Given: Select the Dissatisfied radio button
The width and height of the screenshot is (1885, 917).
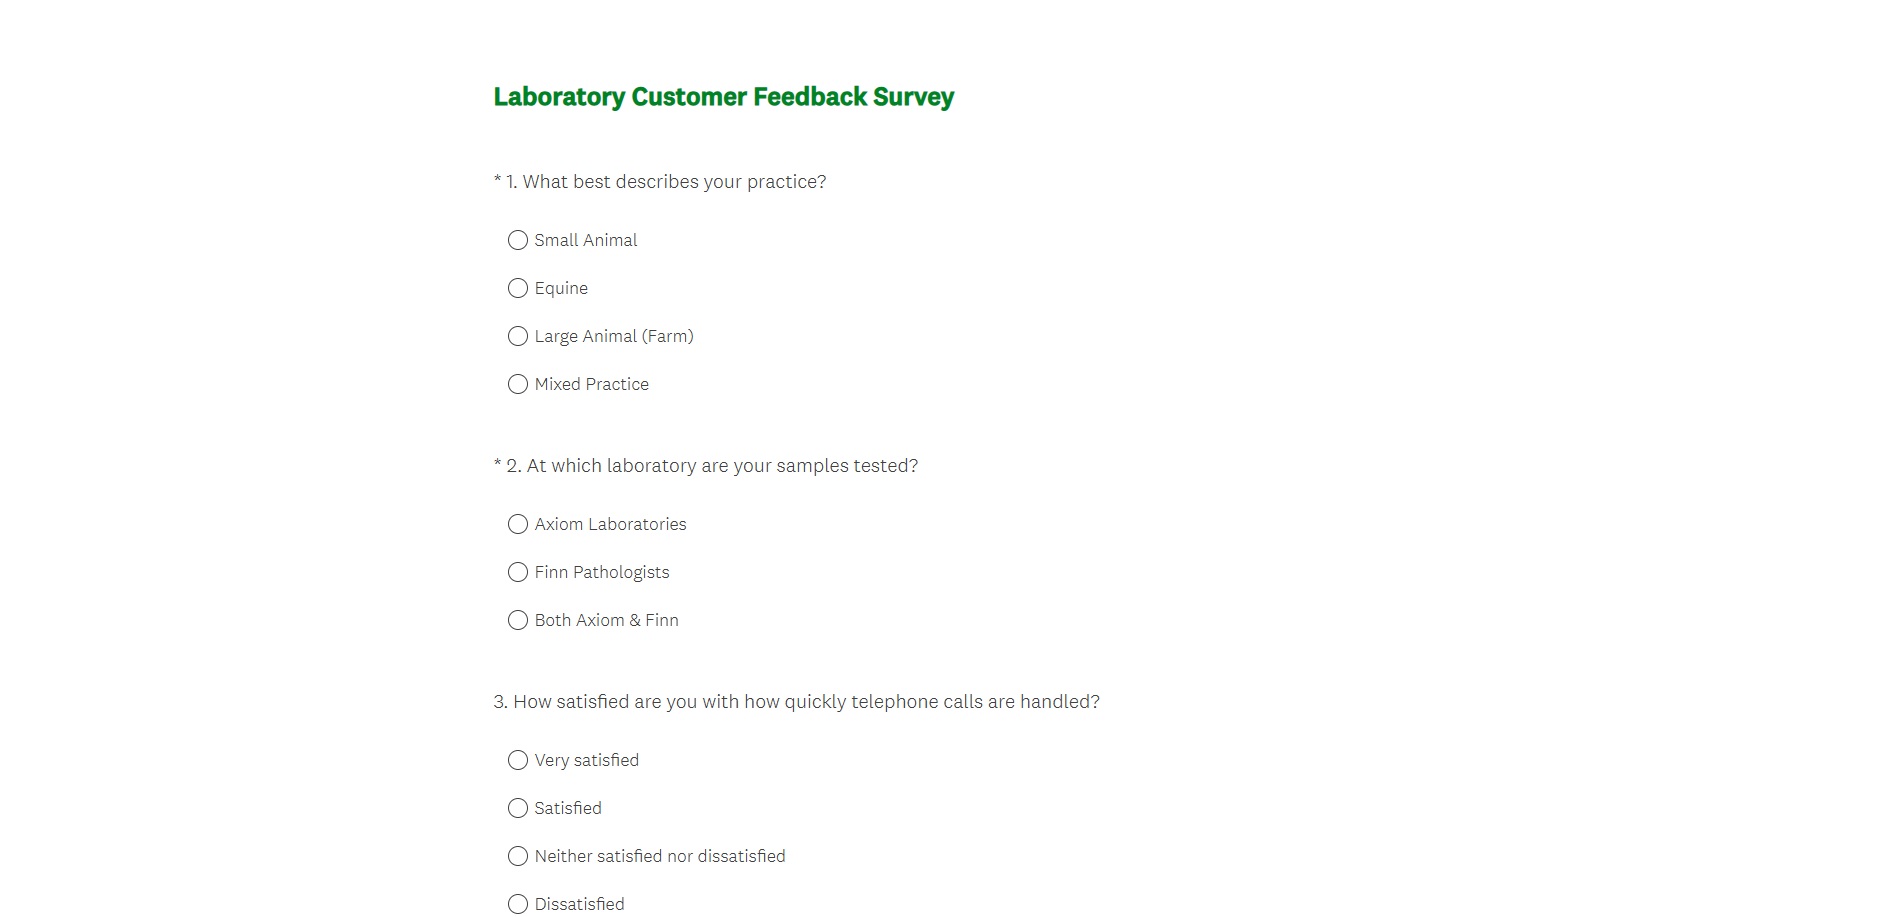Looking at the screenshot, I should click(x=518, y=904).
